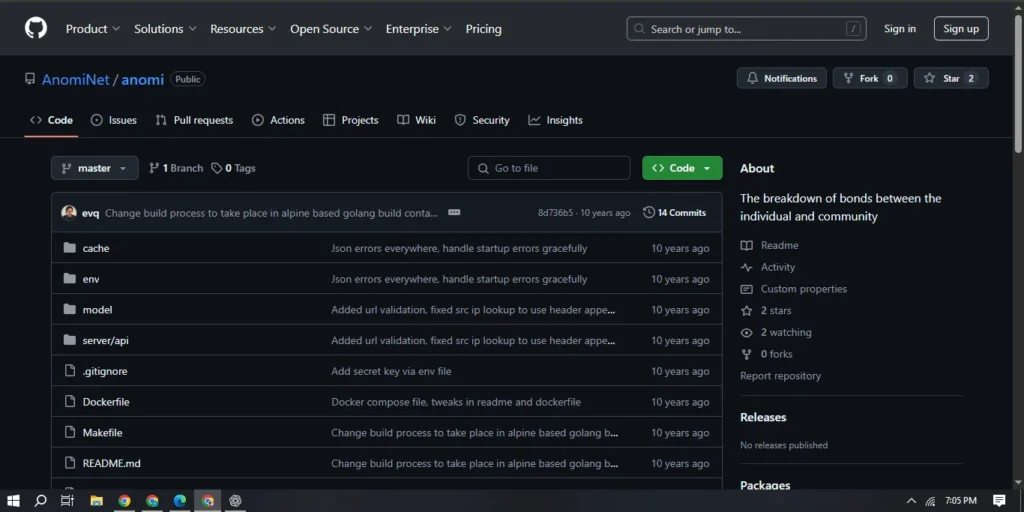Open the Dockerfile file link
The image size is (1024, 512).
click(106, 402)
